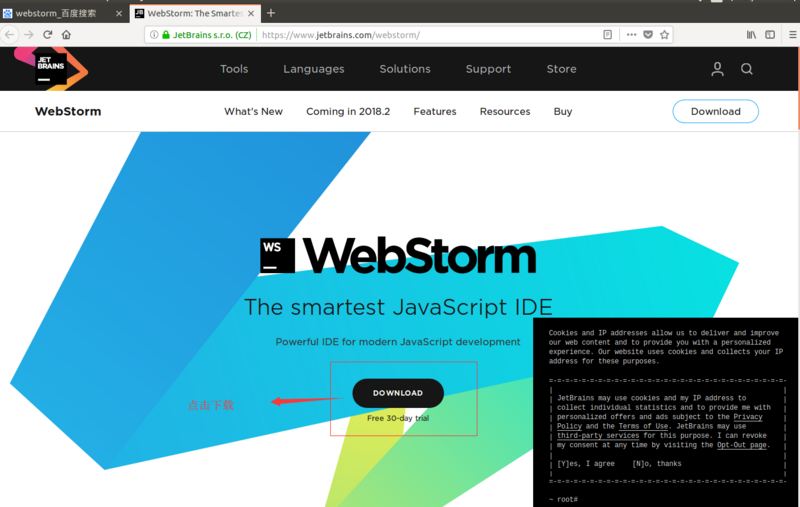Viewport: 800px width, 507px height.
Task: Click the green padlock security icon
Action: [x=166, y=35]
